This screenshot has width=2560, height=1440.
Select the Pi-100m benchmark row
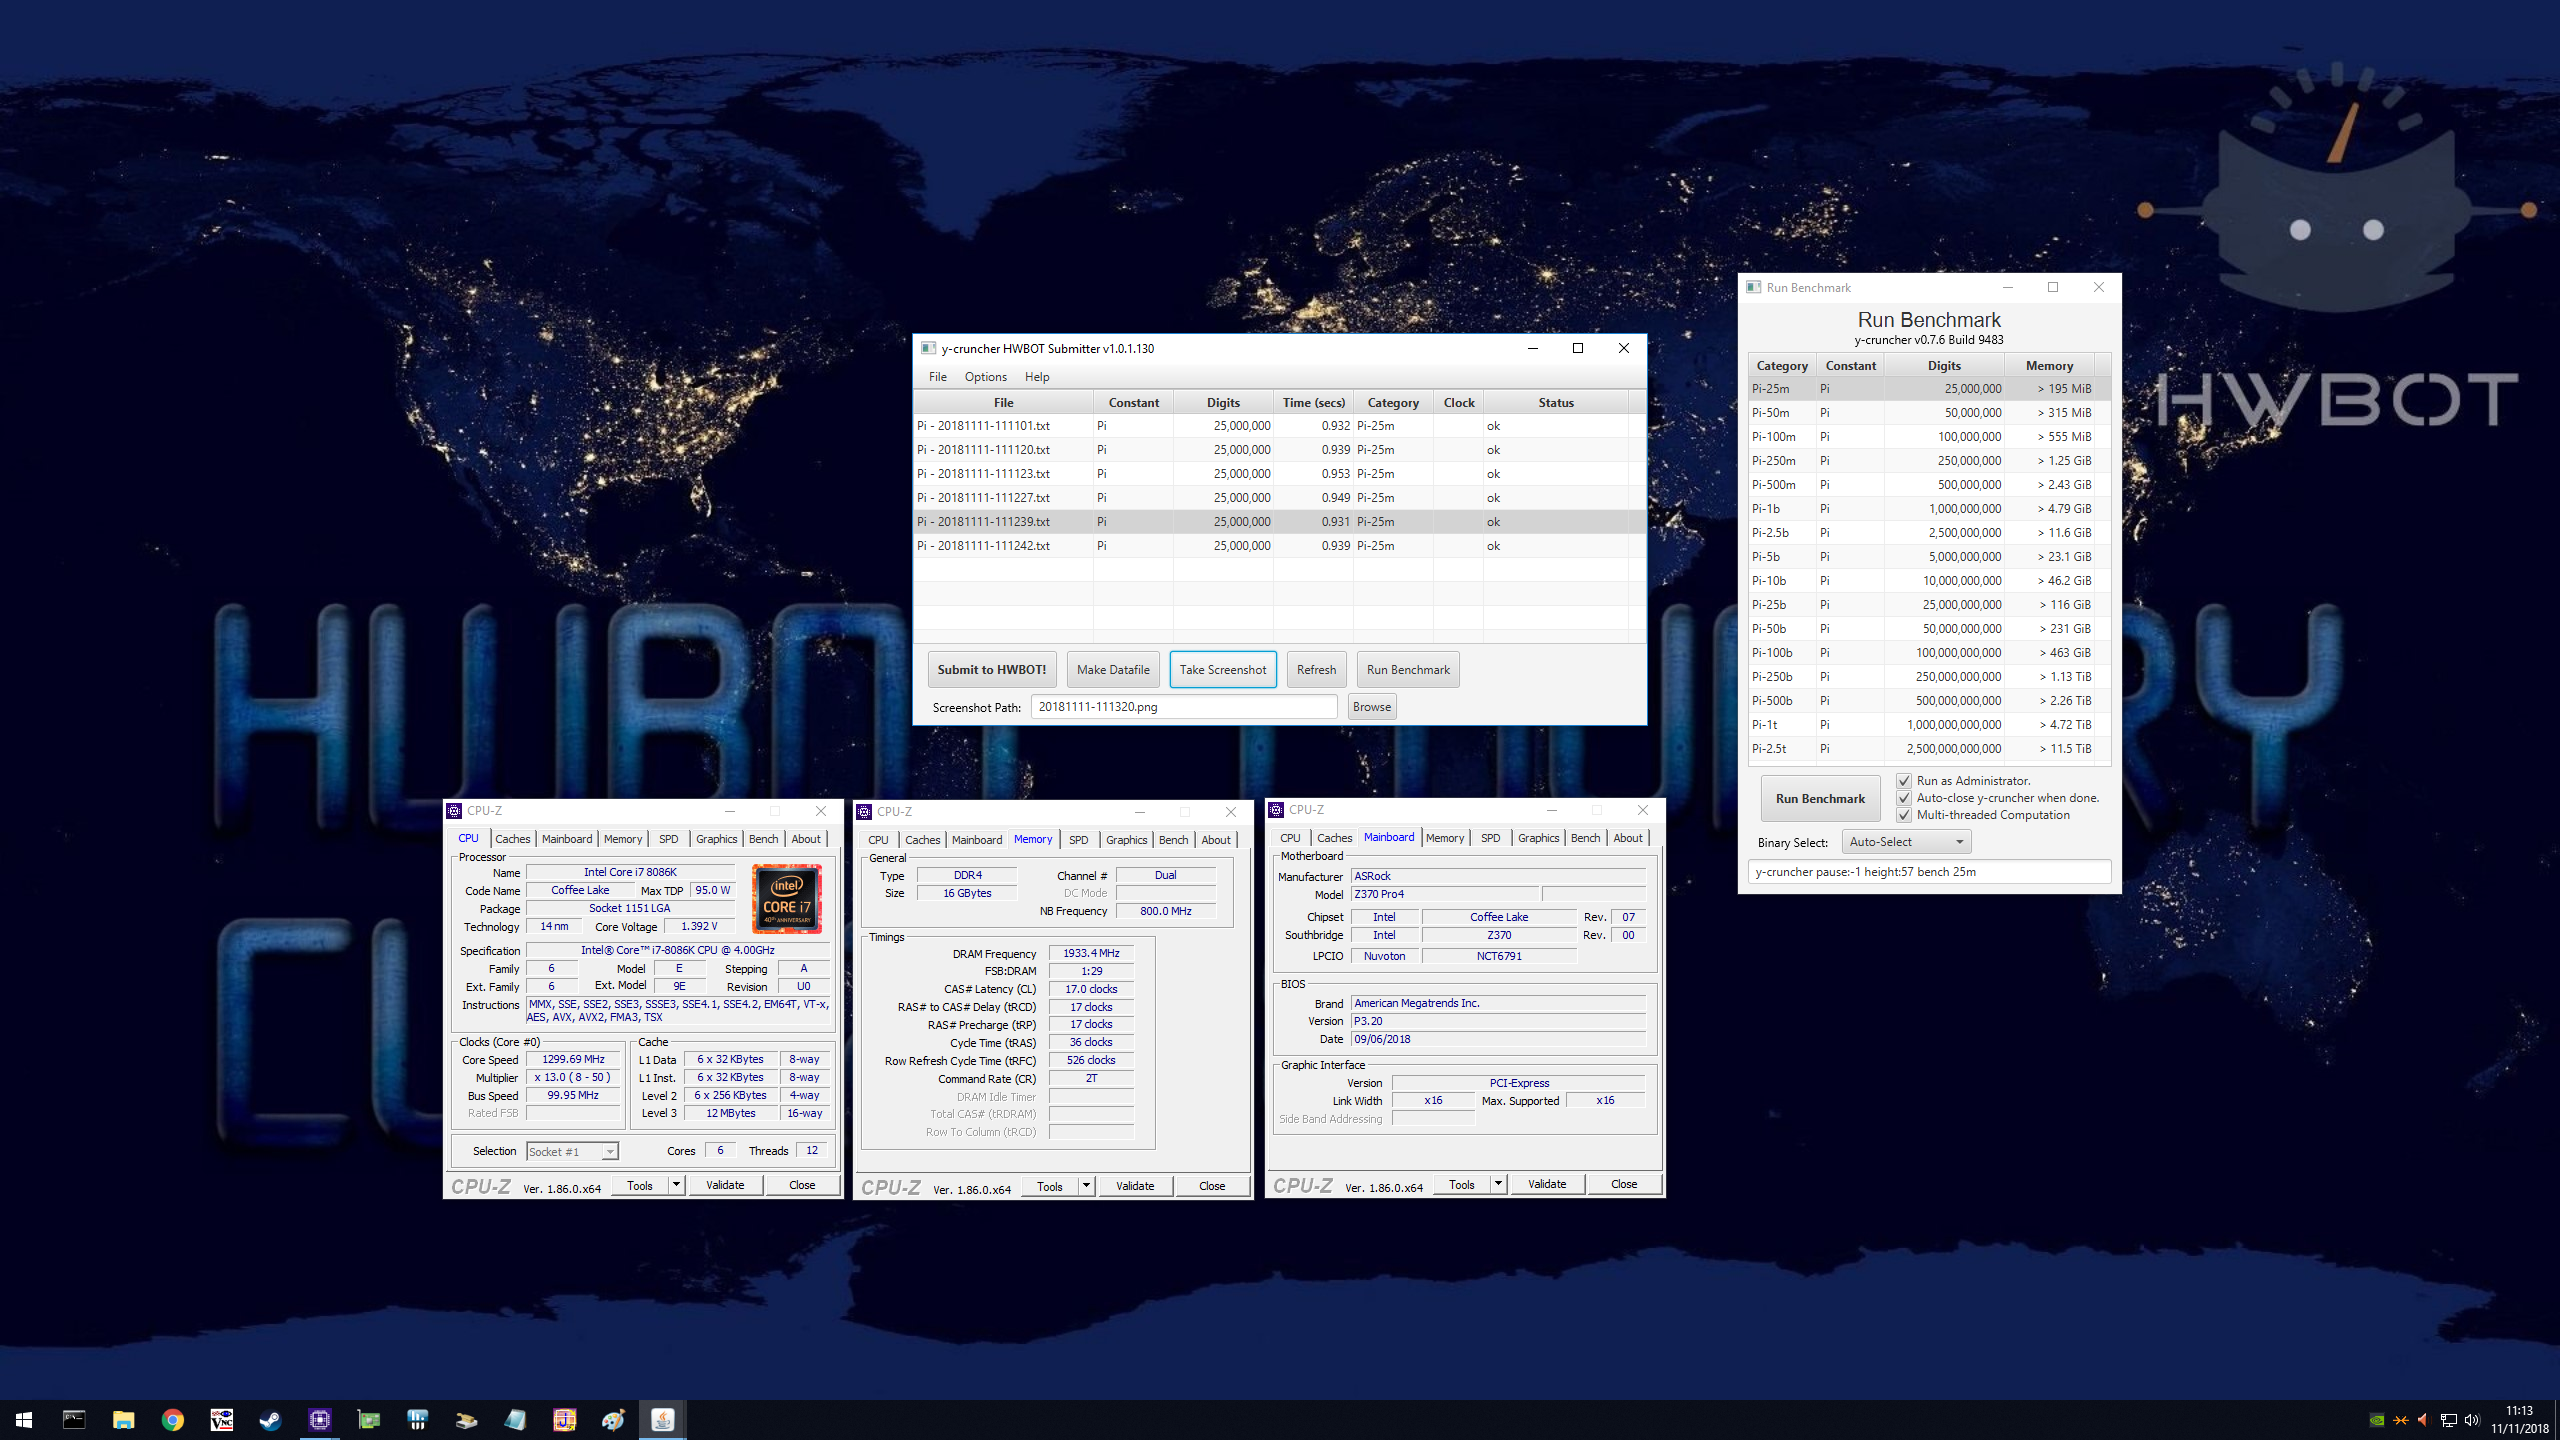click(1929, 437)
